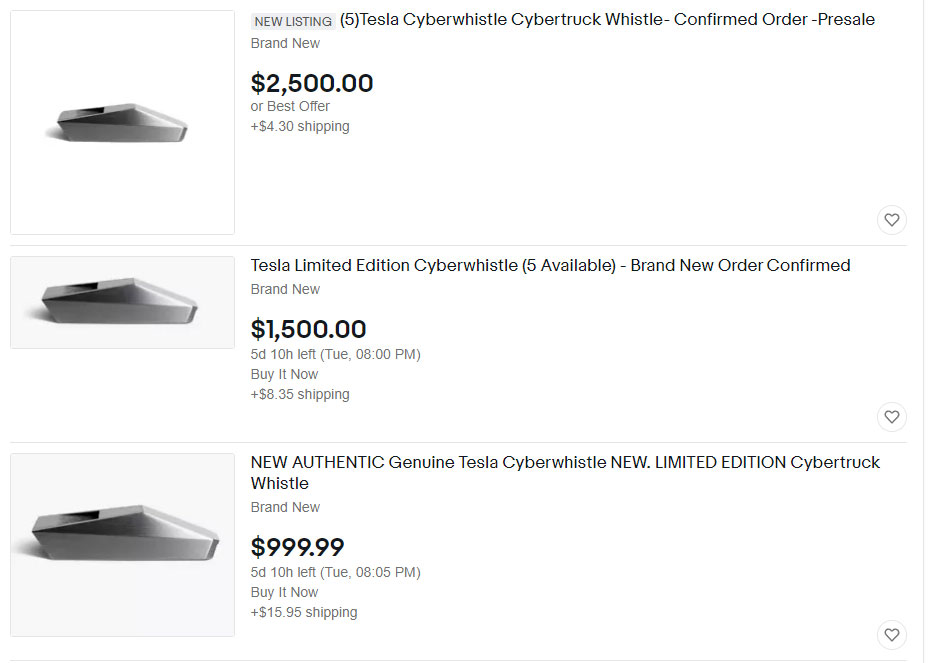
Task: Click the +$8.35 shipping text
Action: pos(300,395)
